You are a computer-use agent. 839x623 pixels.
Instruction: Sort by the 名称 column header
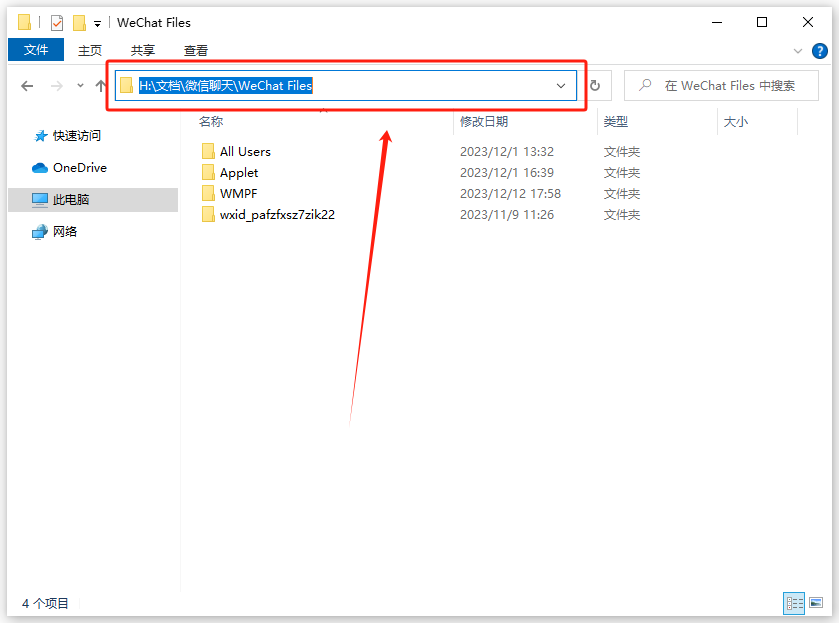[x=211, y=121]
